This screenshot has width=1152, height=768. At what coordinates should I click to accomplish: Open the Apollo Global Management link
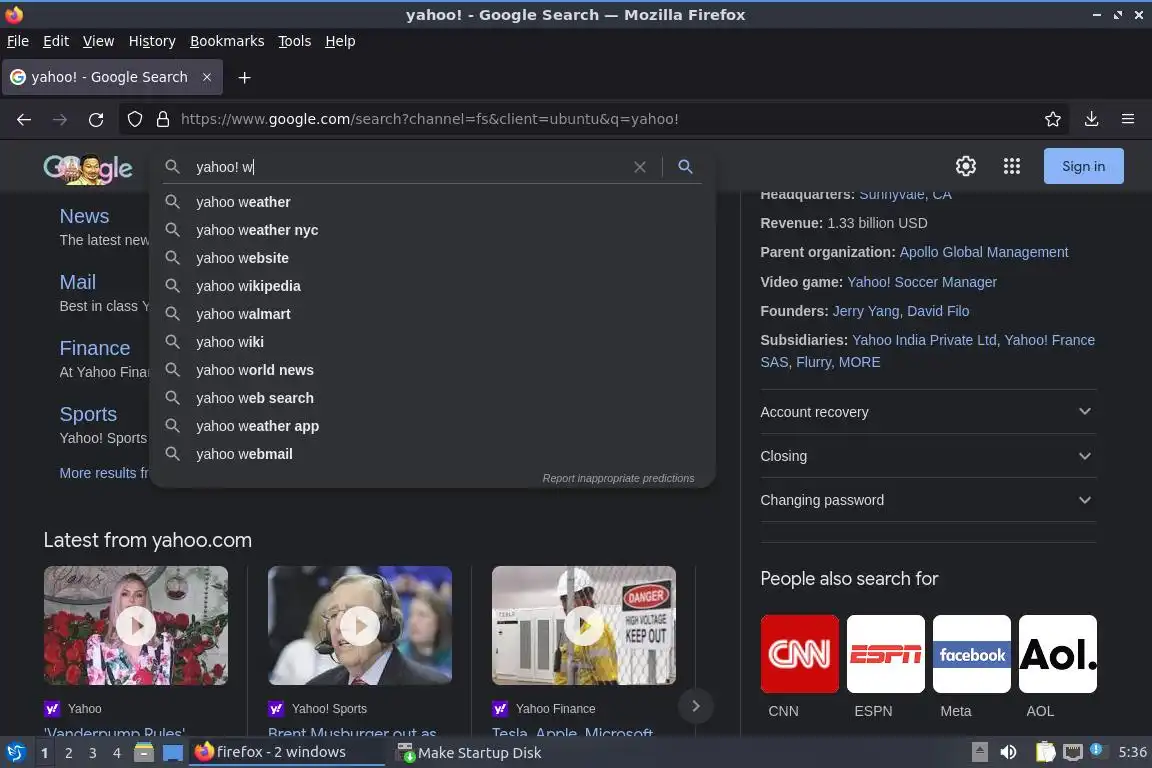(984, 252)
